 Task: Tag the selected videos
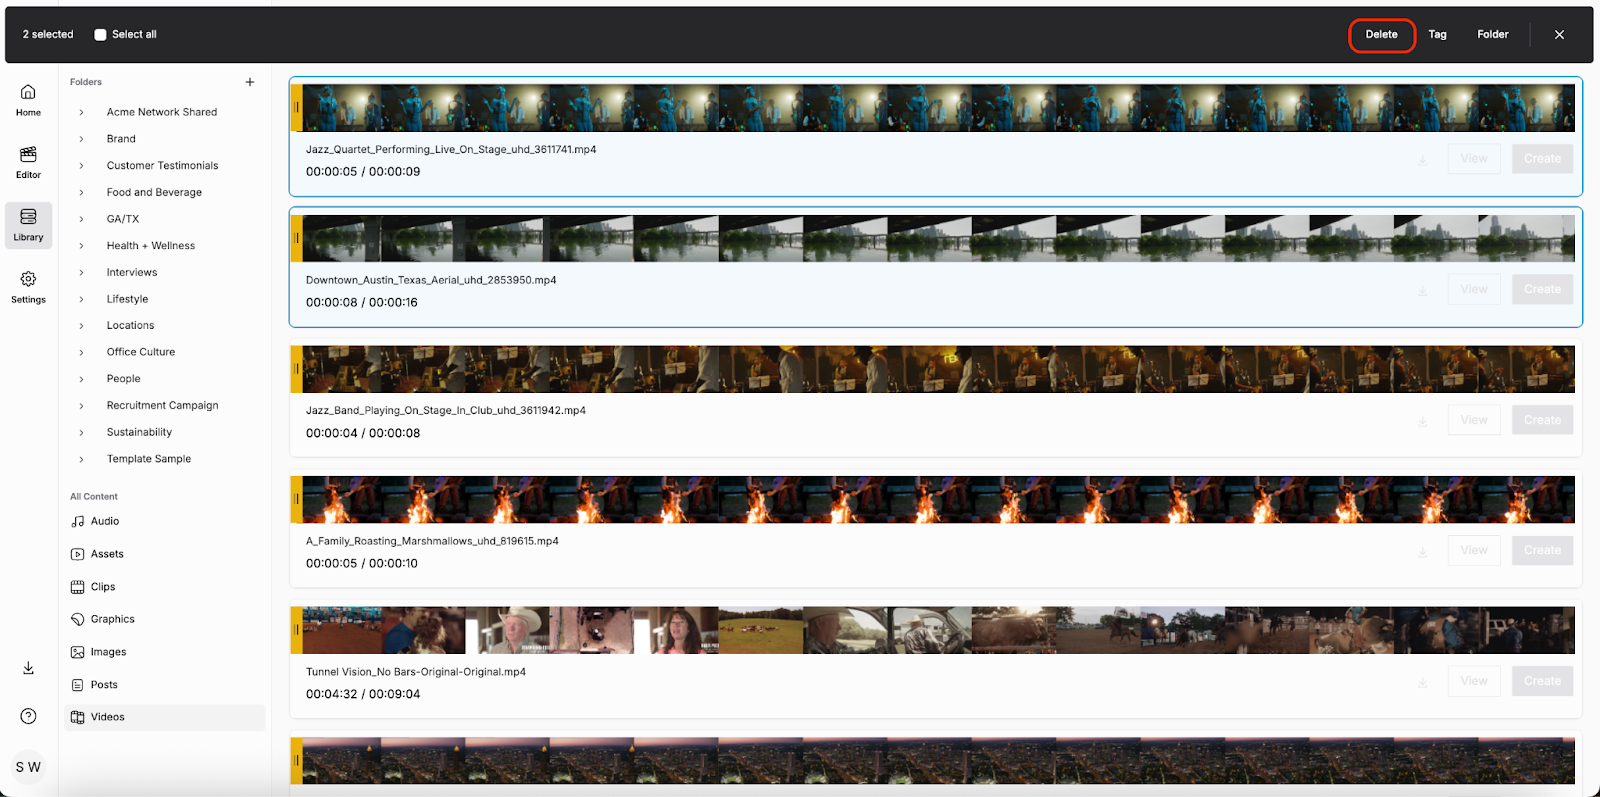click(1437, 35)
